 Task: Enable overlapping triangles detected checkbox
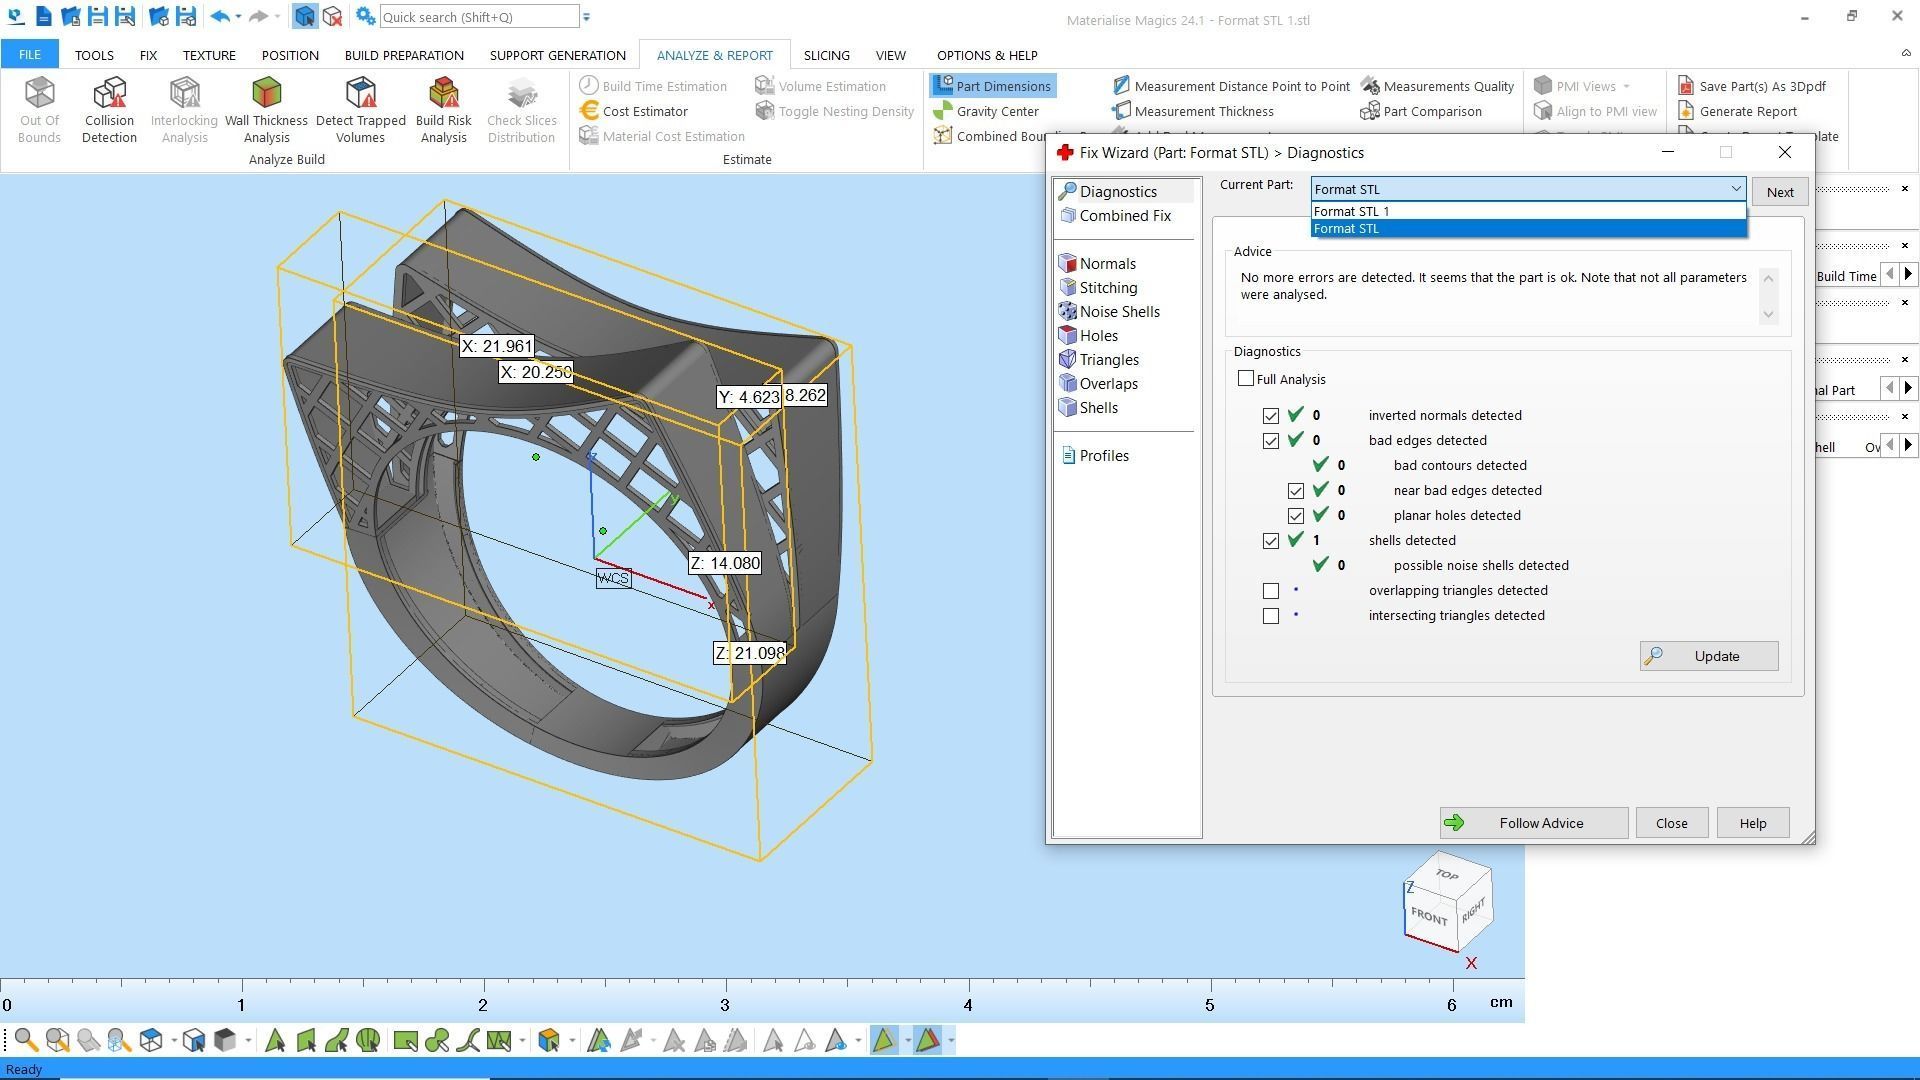1271,591
